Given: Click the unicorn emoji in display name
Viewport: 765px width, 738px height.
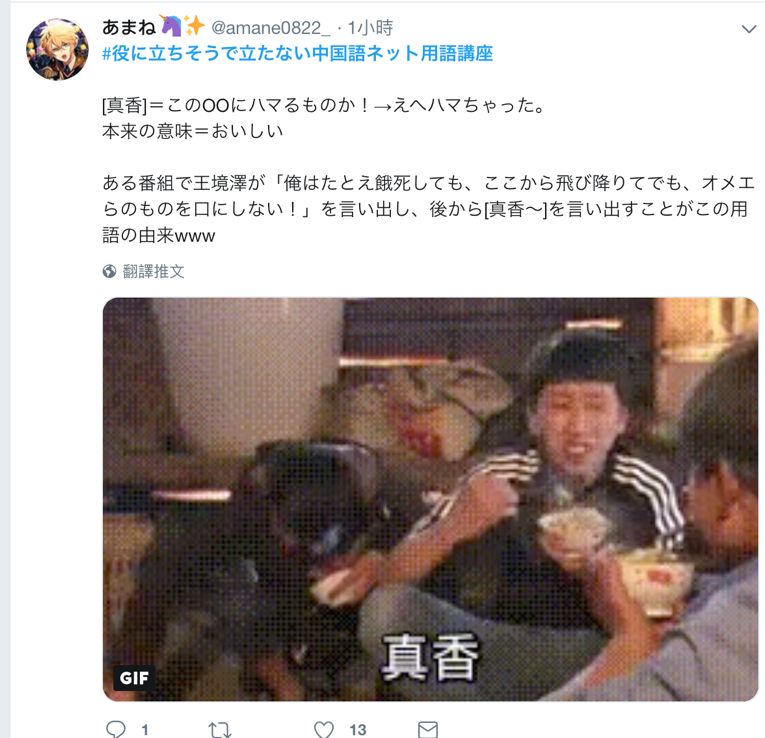Looking at the screenshot, I should [171, 25].
